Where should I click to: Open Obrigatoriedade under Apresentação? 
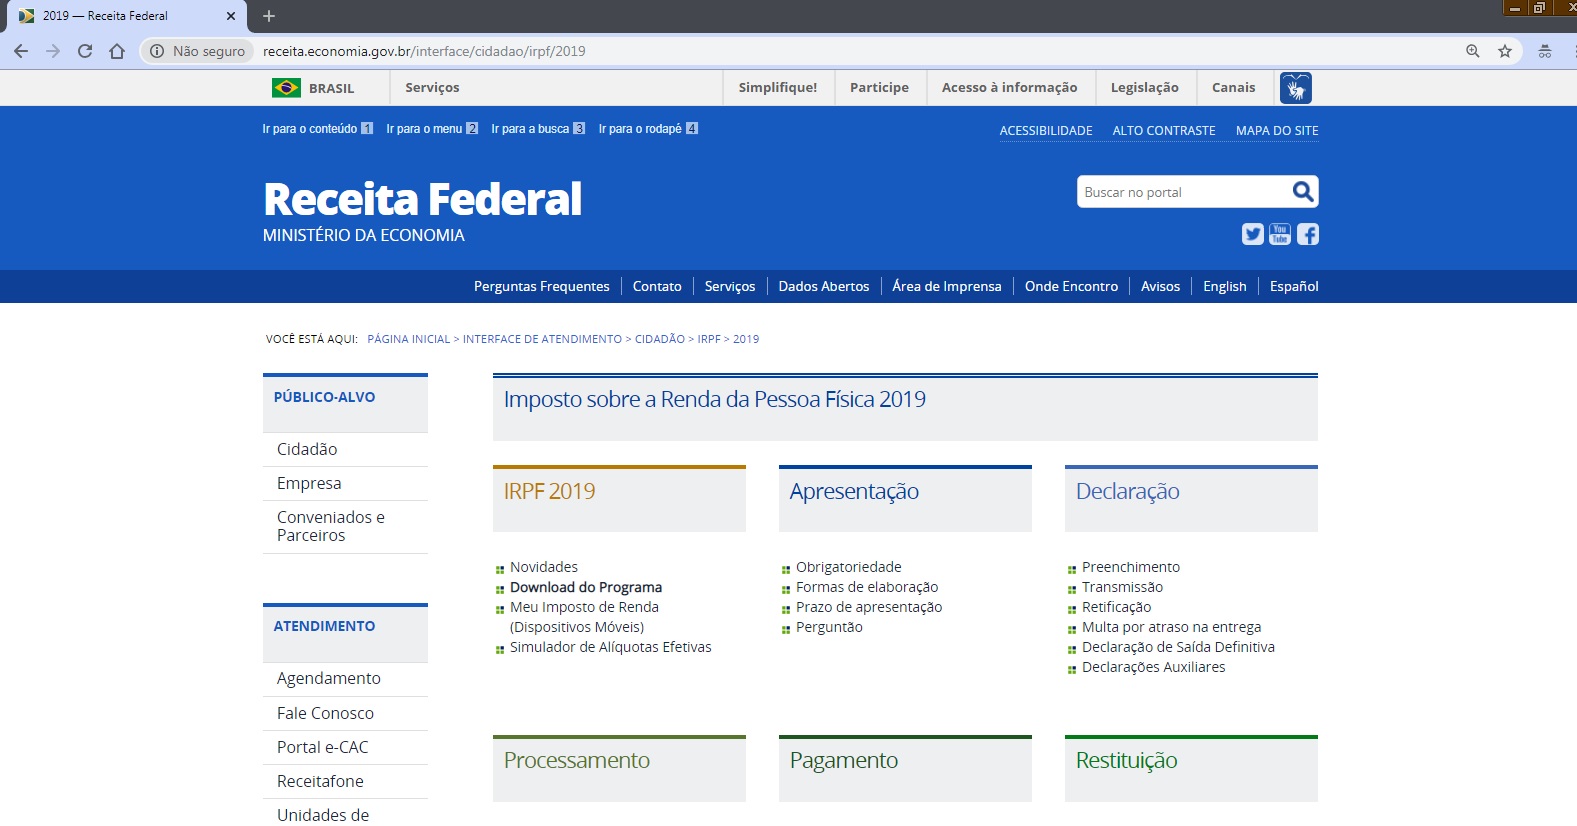849,567
